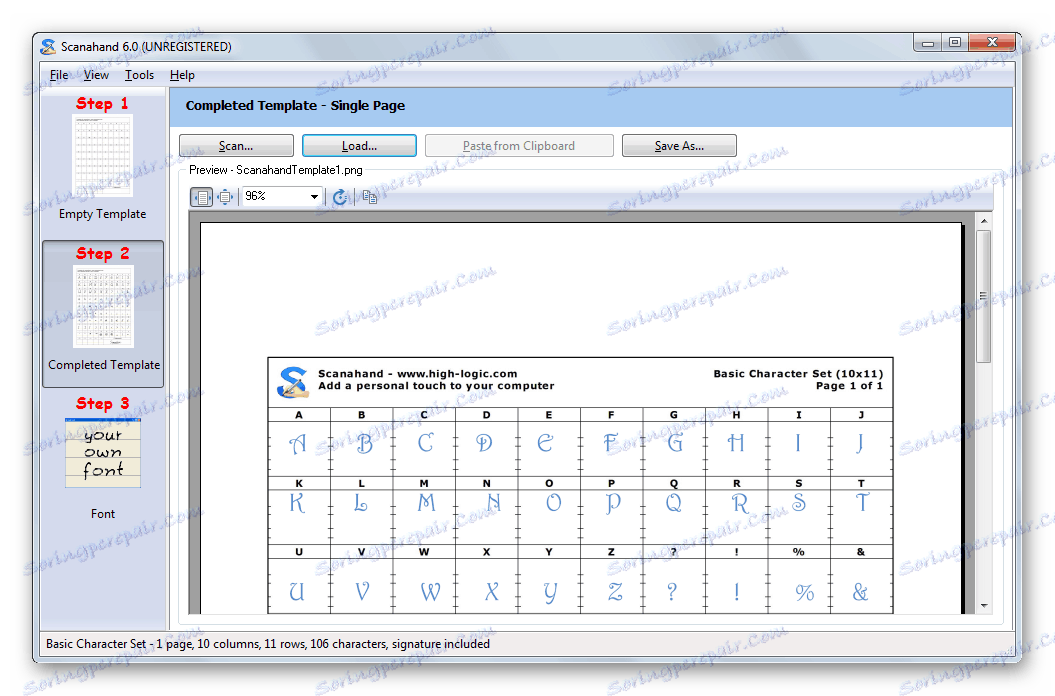Screen dimensions: 1055x696
Task: Open the Tools menu
Action: (139, 75)
